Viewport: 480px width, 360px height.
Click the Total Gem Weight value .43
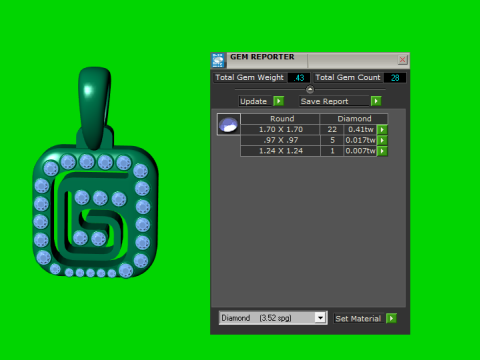(x=299, y=78)
